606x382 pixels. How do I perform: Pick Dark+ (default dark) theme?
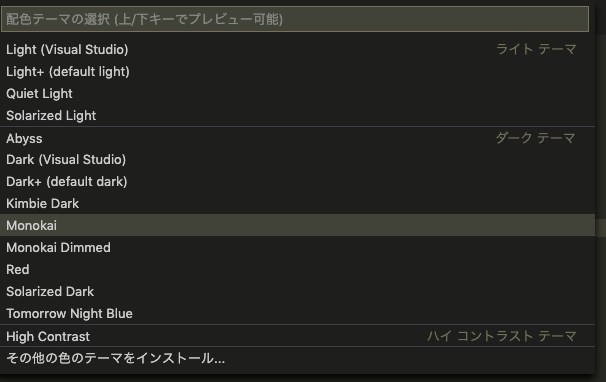click(297, 182)
